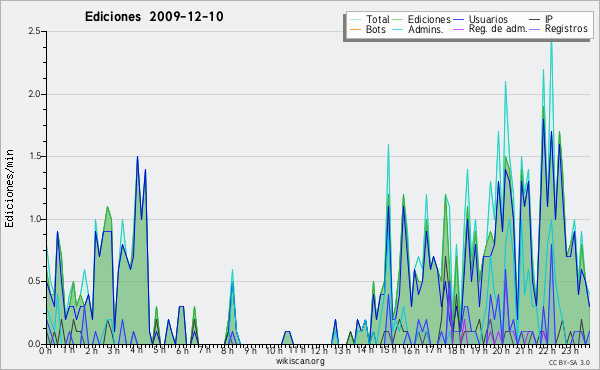
Task: Click the 'Ediciones' legend label
Action: pyautogui.click(x=429, y=19)
